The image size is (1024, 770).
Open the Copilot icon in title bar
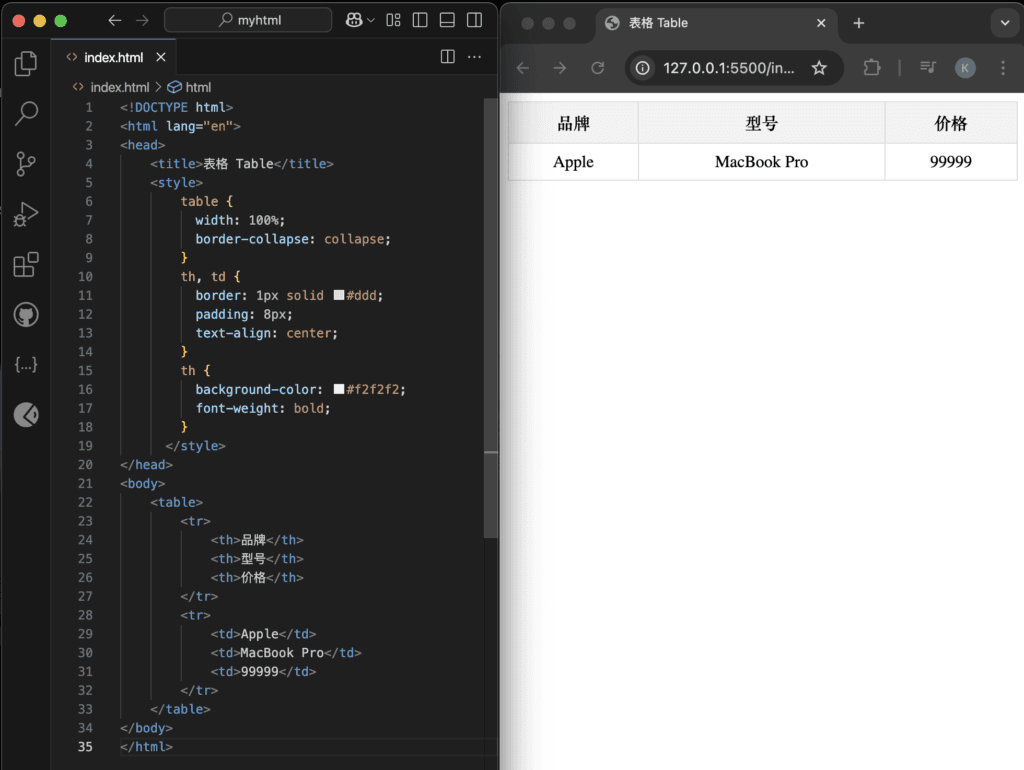click(x=354, y=20)
